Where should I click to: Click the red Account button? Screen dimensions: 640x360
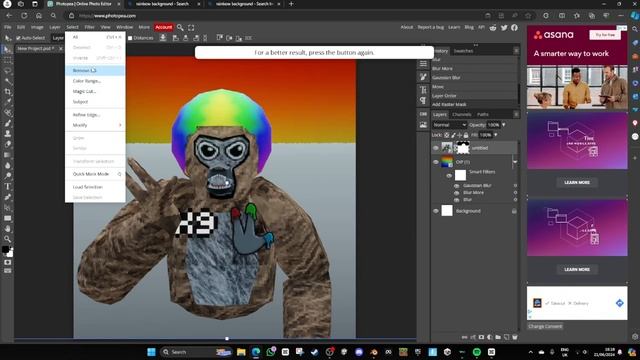(164, 27)
